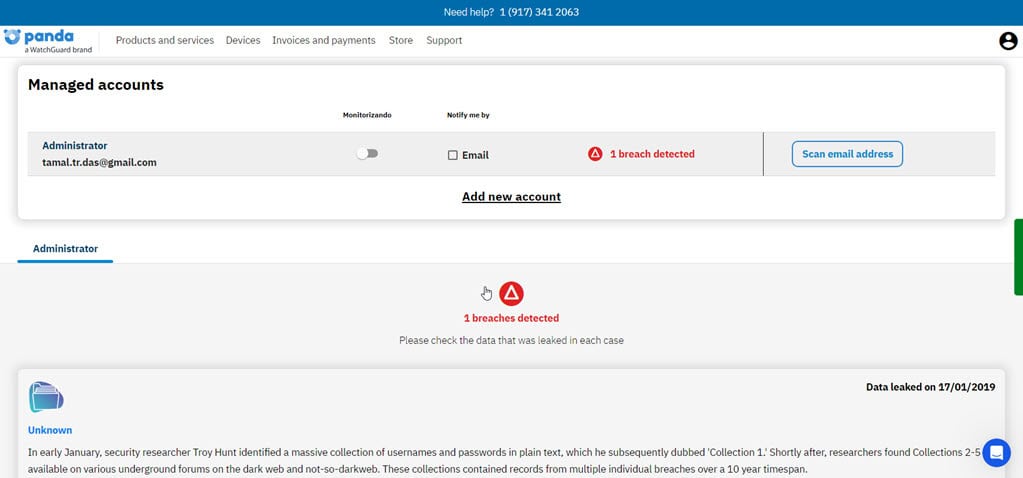The height and width of the screenshot is (478, 1023).
Task: Click the Administrator account name in the row
Action: point(75,145)
